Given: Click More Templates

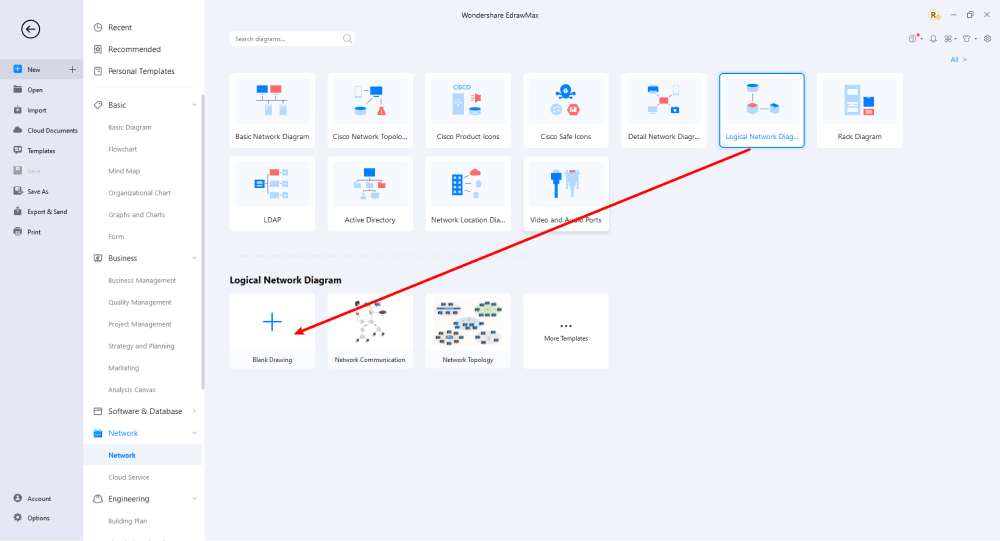Looking at the screenshot, I should coord(566,330).
